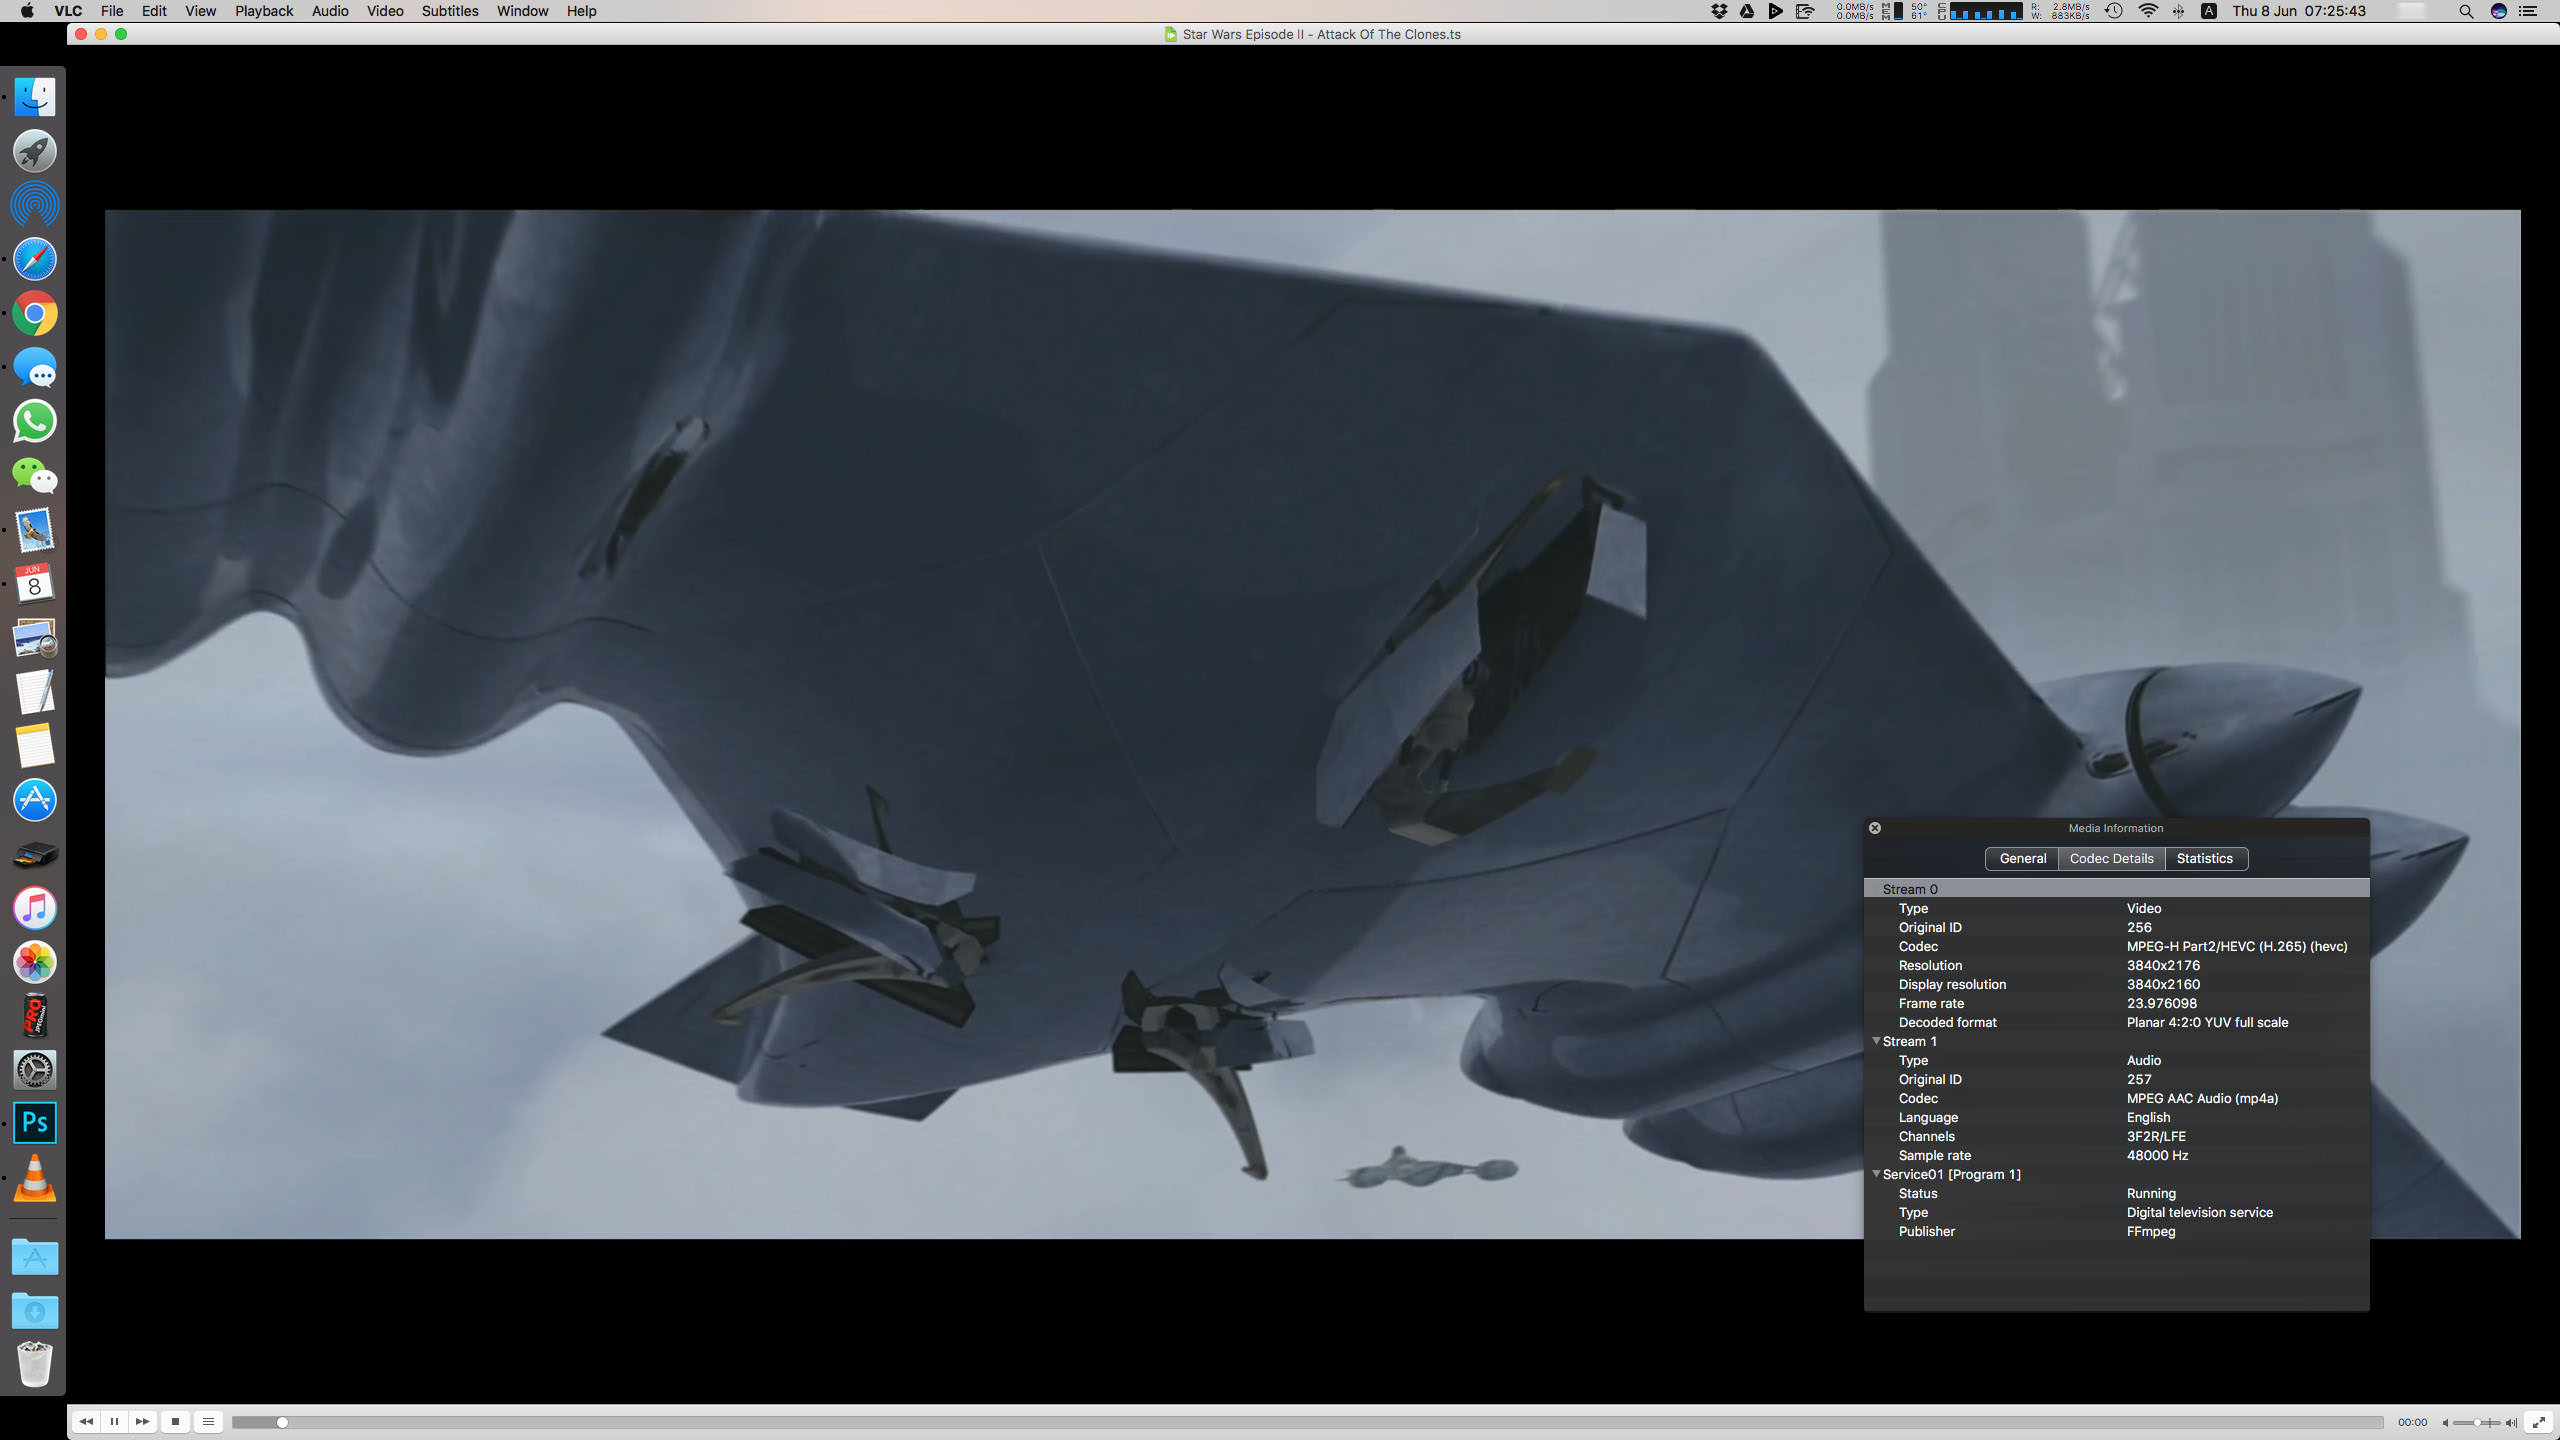Stop playback with the stop button

click(x=175, y=1421)
